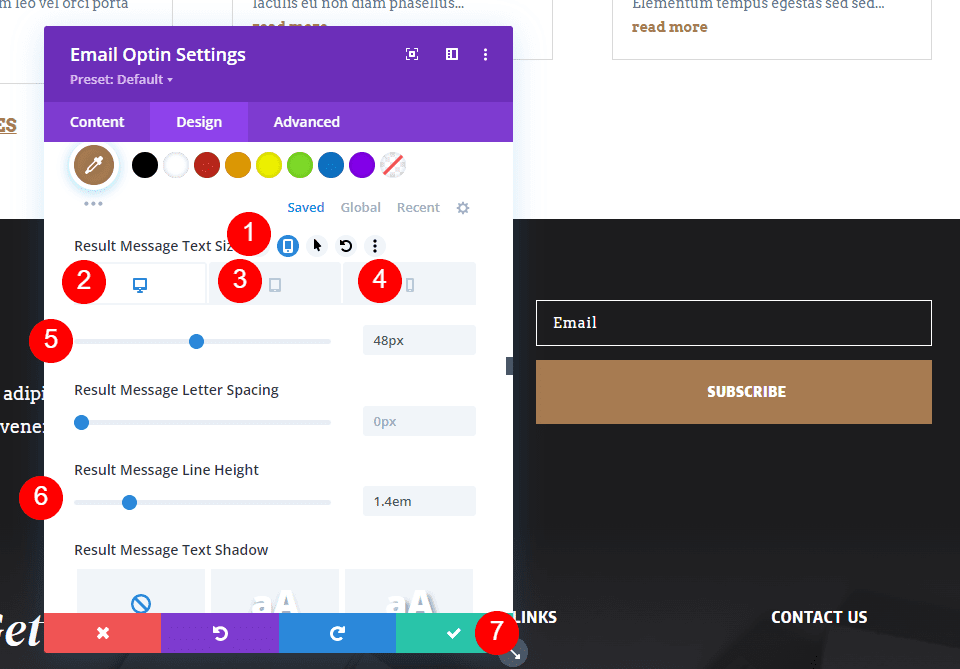Open the color management gear icon
Screen dimensions: 960x669
tap(462, 207)
